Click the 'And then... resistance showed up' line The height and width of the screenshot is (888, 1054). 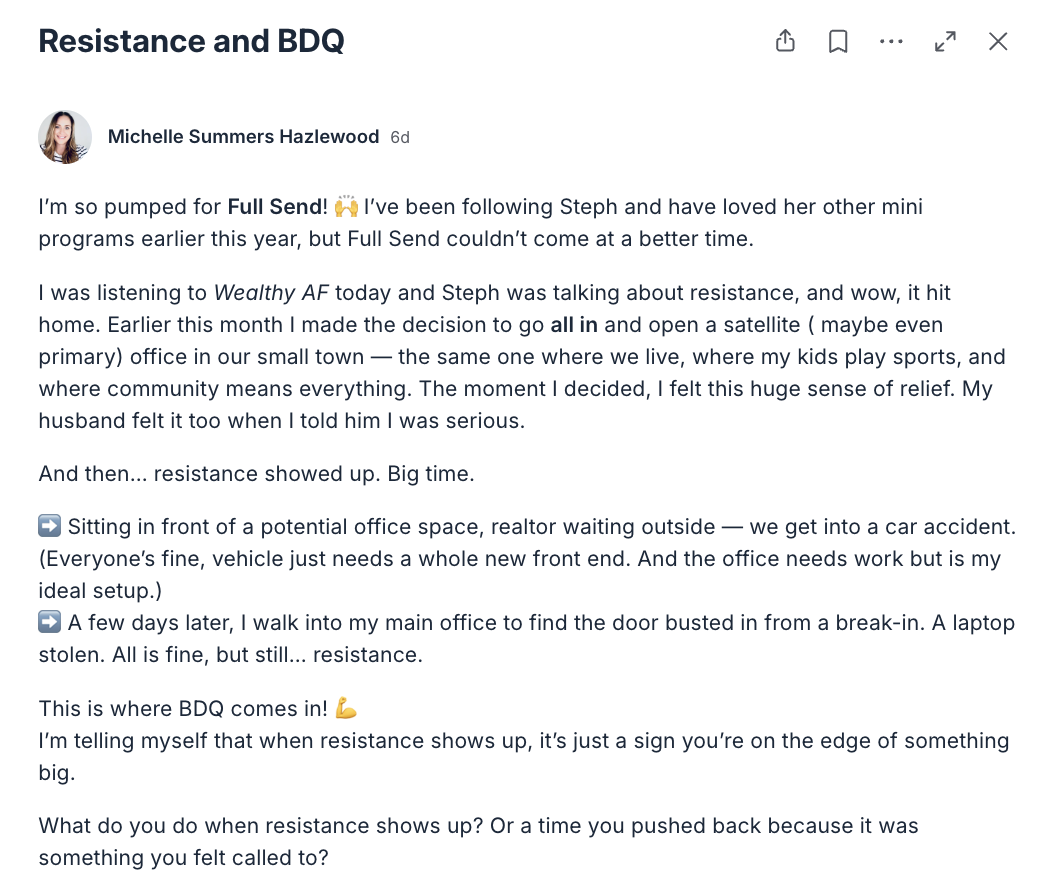tap(257, 474)
